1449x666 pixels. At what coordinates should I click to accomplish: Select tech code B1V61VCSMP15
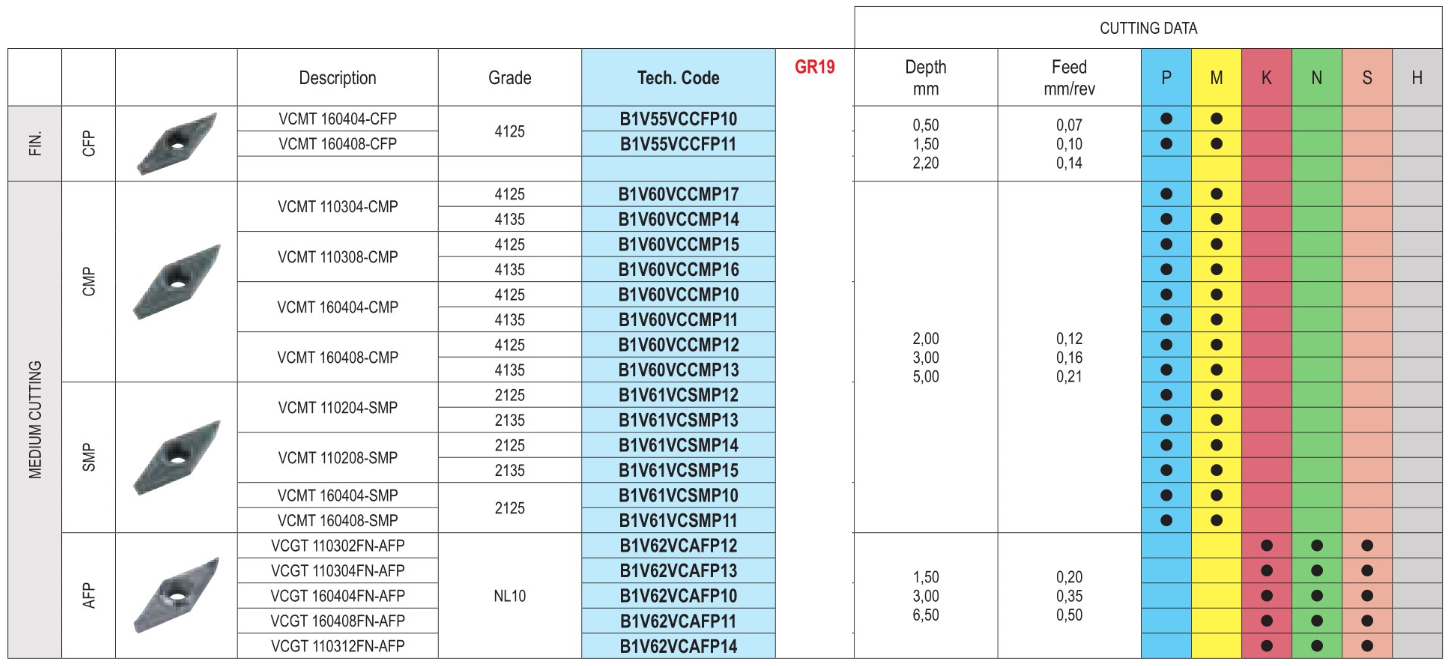pos(678,470)
